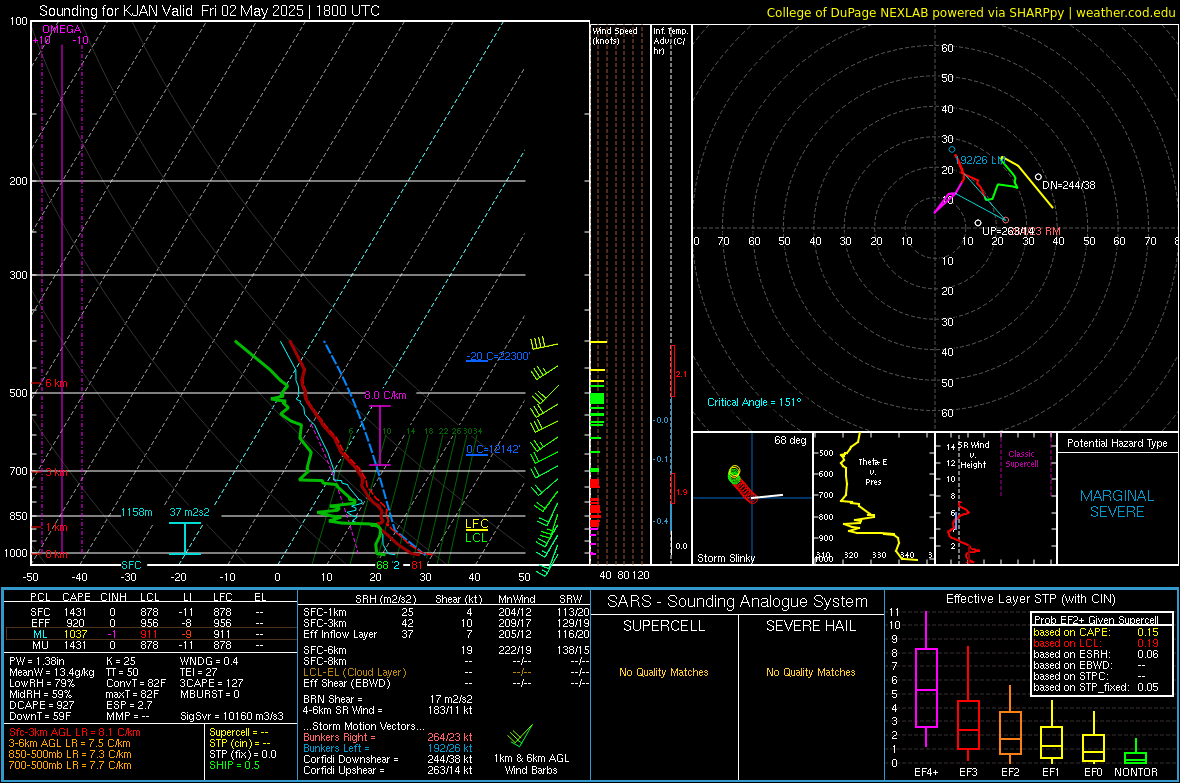This screenshot has height=783, width=1180.
Task: Click the sounding title 'Sounding for KJAN Valid'
Action: [117, 11]
